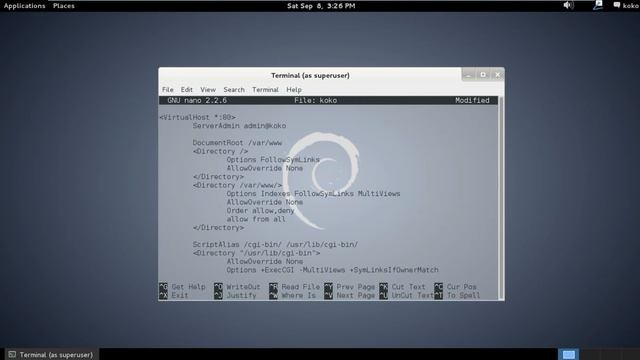Image resolution: width=640 pixels, height=360 pixels.
Task: Click the 'To Spell' shortcut label
Action: (464, 296)
